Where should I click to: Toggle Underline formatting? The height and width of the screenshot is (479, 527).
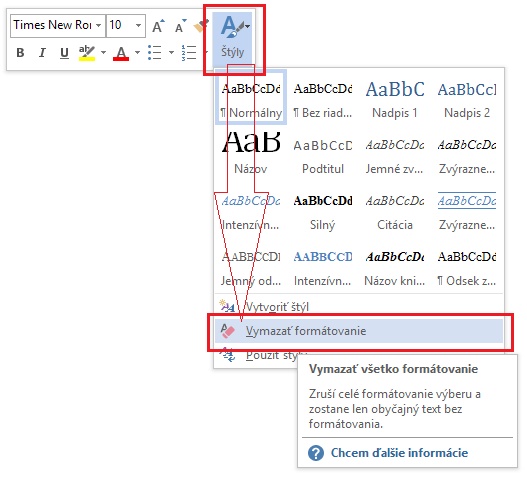pos(64,53)
